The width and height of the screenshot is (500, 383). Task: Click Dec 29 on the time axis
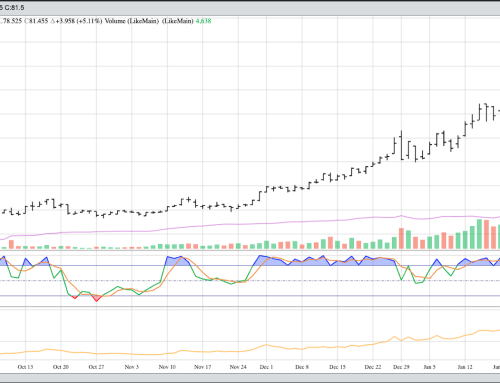(401, 367)
